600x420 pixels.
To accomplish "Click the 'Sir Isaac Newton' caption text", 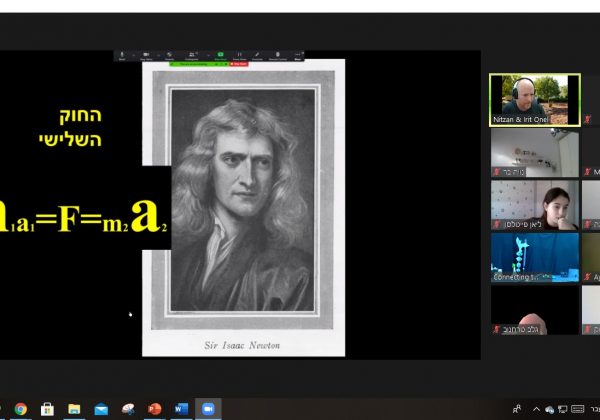I will 242,345.
